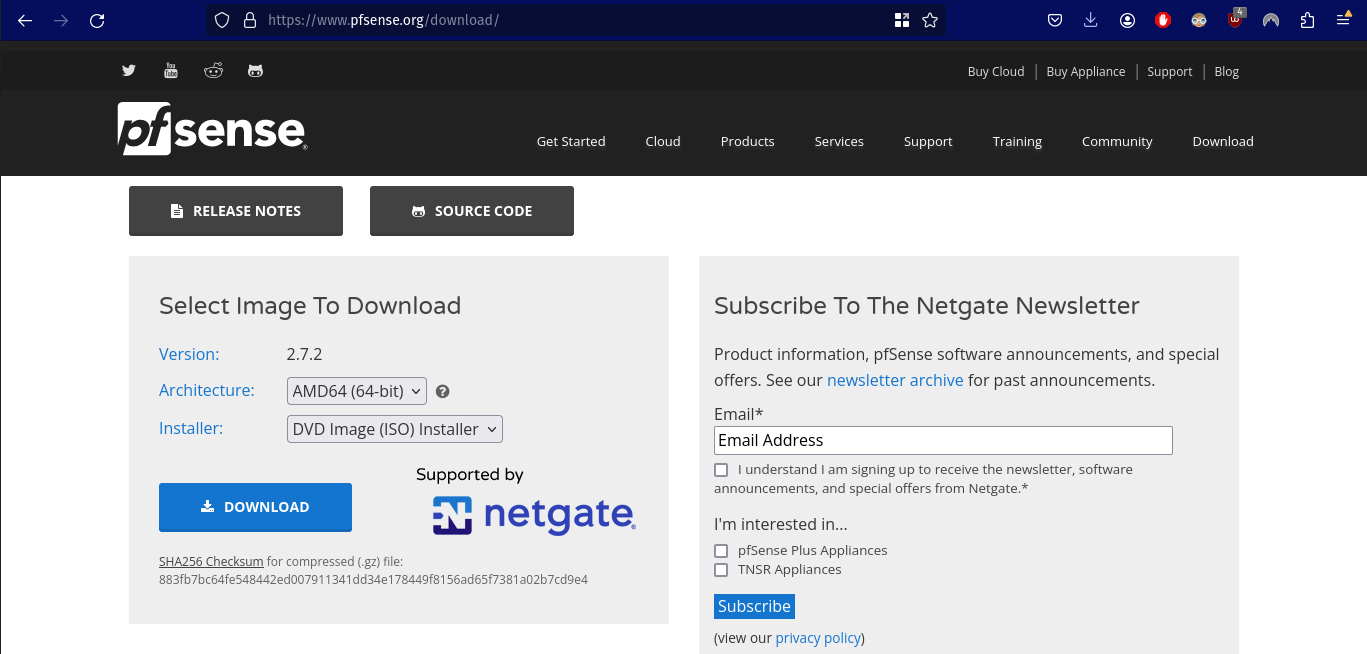Open the Cloud menu item
The height and width of the screenshot is (654, 1367).
tap(663, 141)
